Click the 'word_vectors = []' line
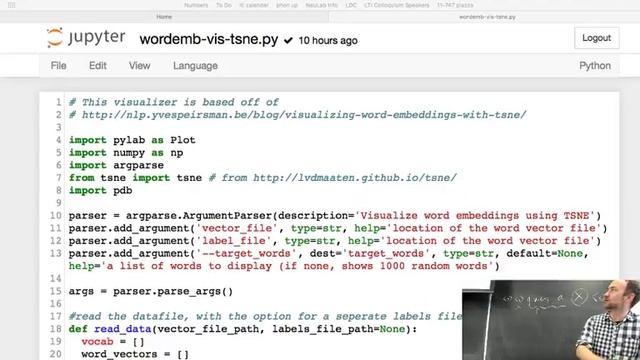Image resolution: width=640 pixels, height=360 pixels. [x=135, y=354]
